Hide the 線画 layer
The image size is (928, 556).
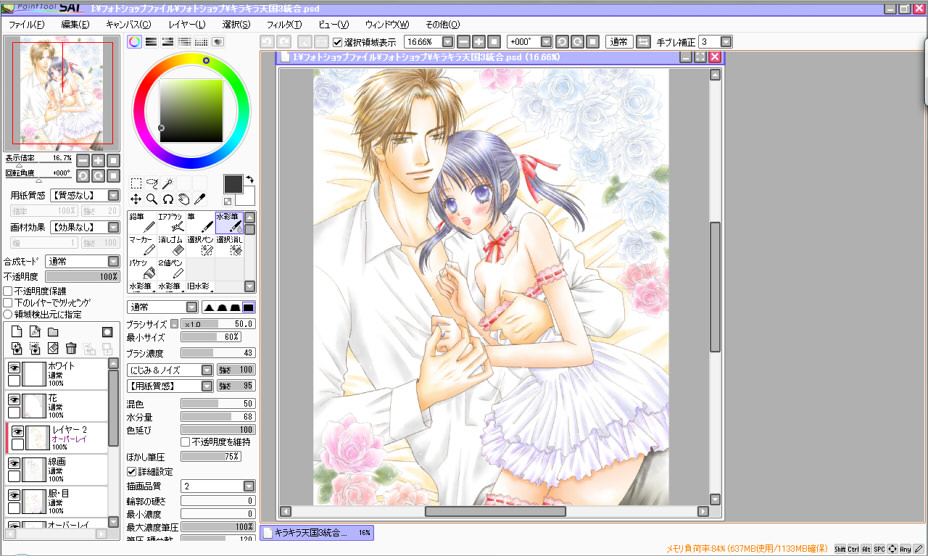click(x=14, y=463)
